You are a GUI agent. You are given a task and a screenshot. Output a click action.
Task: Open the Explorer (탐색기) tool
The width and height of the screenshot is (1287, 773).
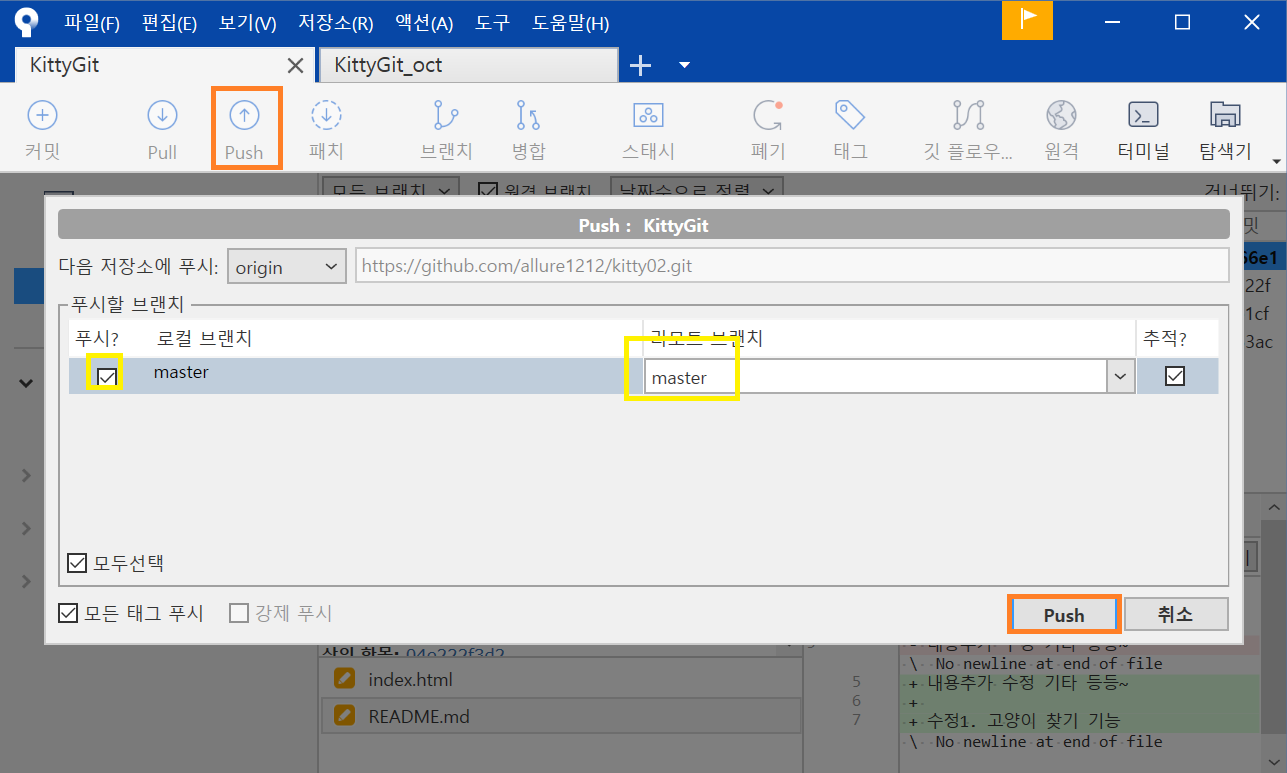tap(1225, 130)
